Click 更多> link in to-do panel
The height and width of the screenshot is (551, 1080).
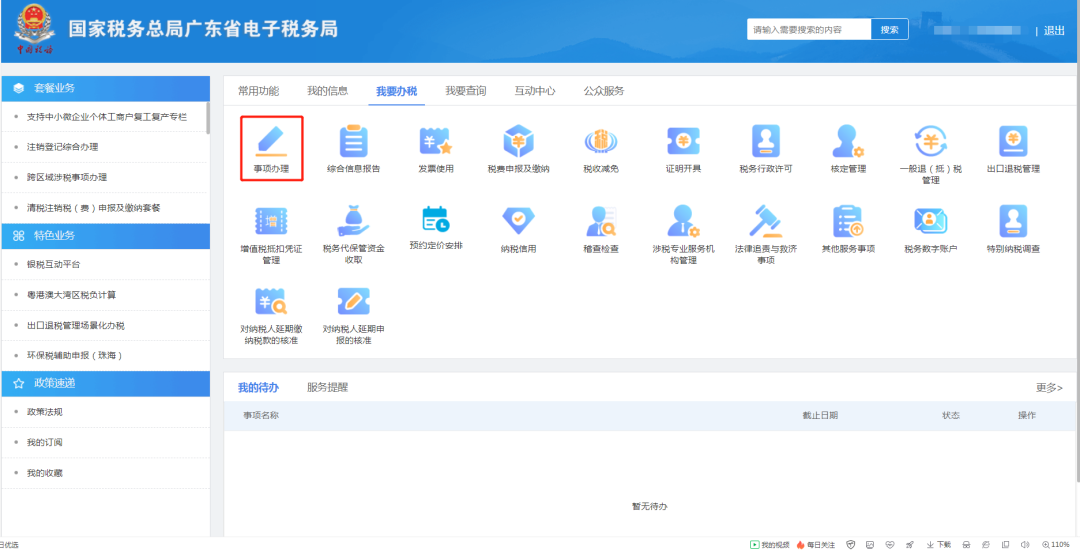pyautogui.click(x=1049, y=388)
